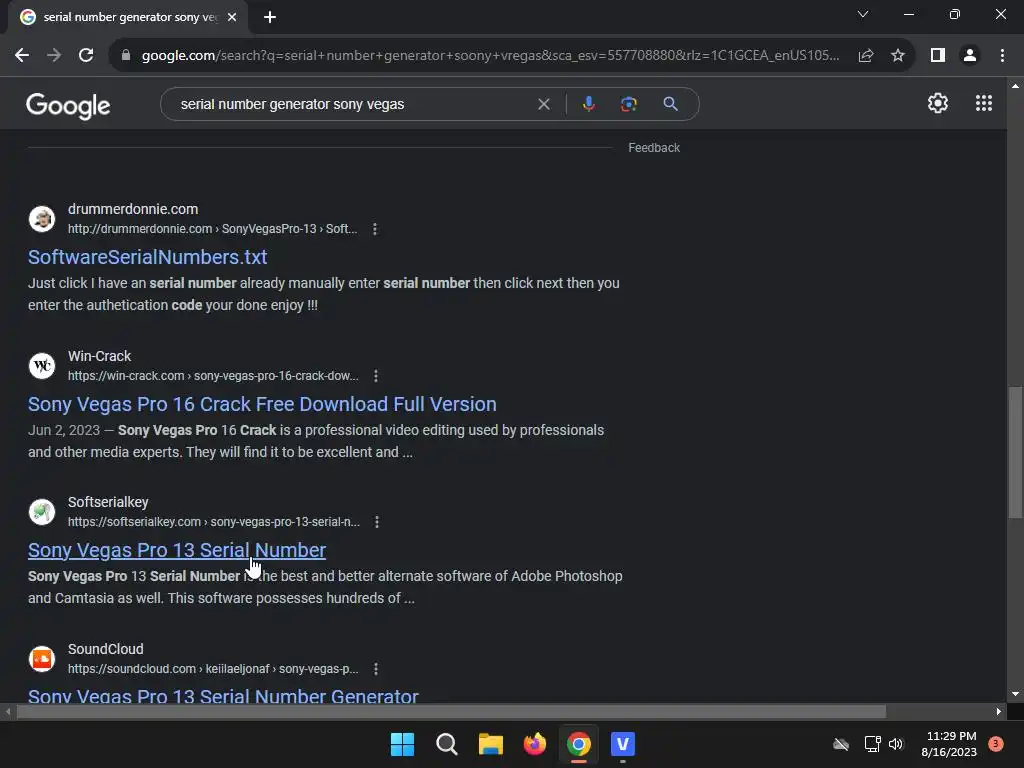The width and height of the screenshot is (1024, 768).
Task: Click the Feedback link
Action: coord(654,148)
